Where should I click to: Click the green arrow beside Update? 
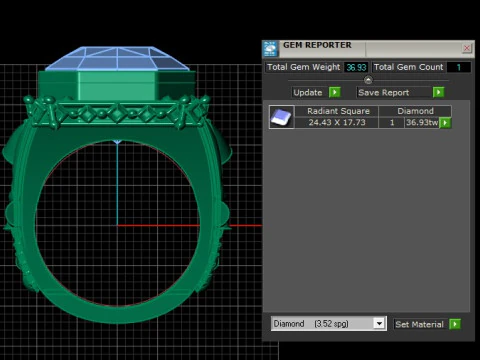coord(335,92)
